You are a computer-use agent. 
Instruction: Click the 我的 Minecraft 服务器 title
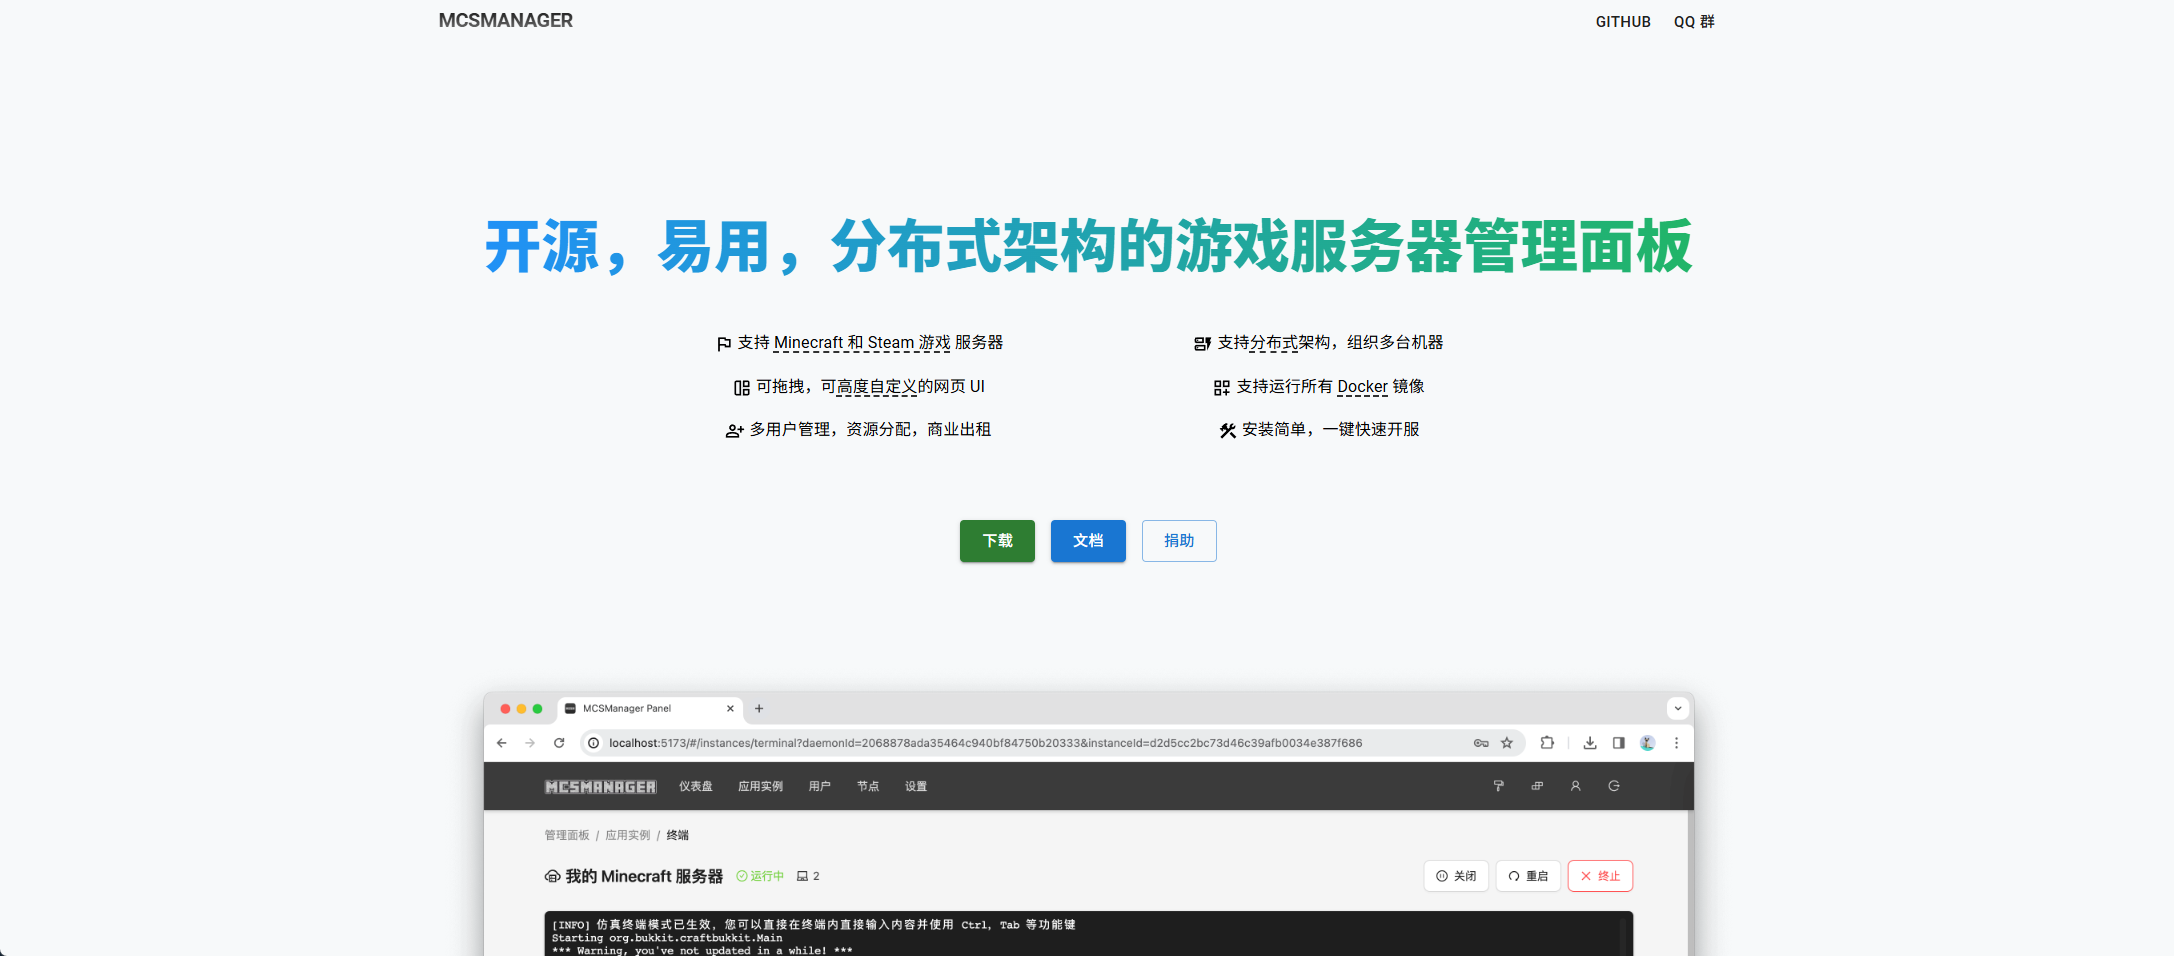[644, 877]
